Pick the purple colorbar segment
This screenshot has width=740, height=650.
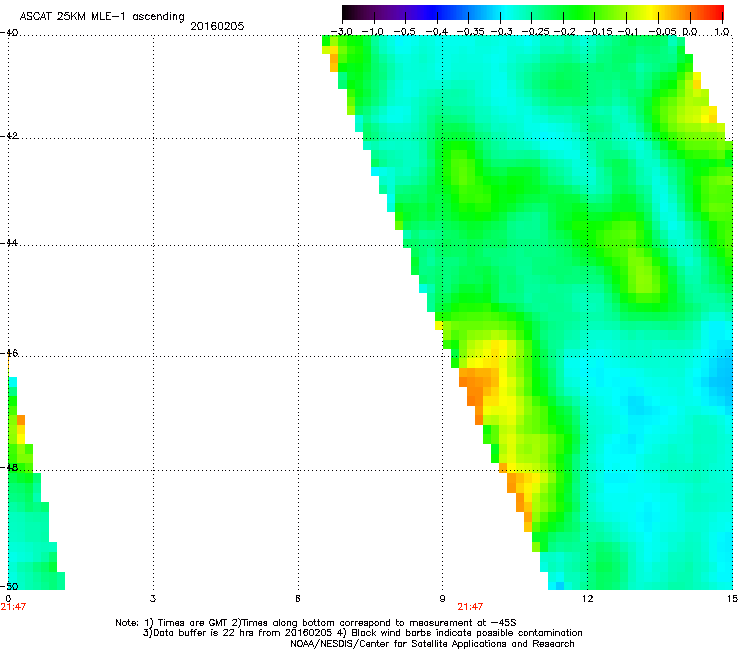tap(392, 12)
